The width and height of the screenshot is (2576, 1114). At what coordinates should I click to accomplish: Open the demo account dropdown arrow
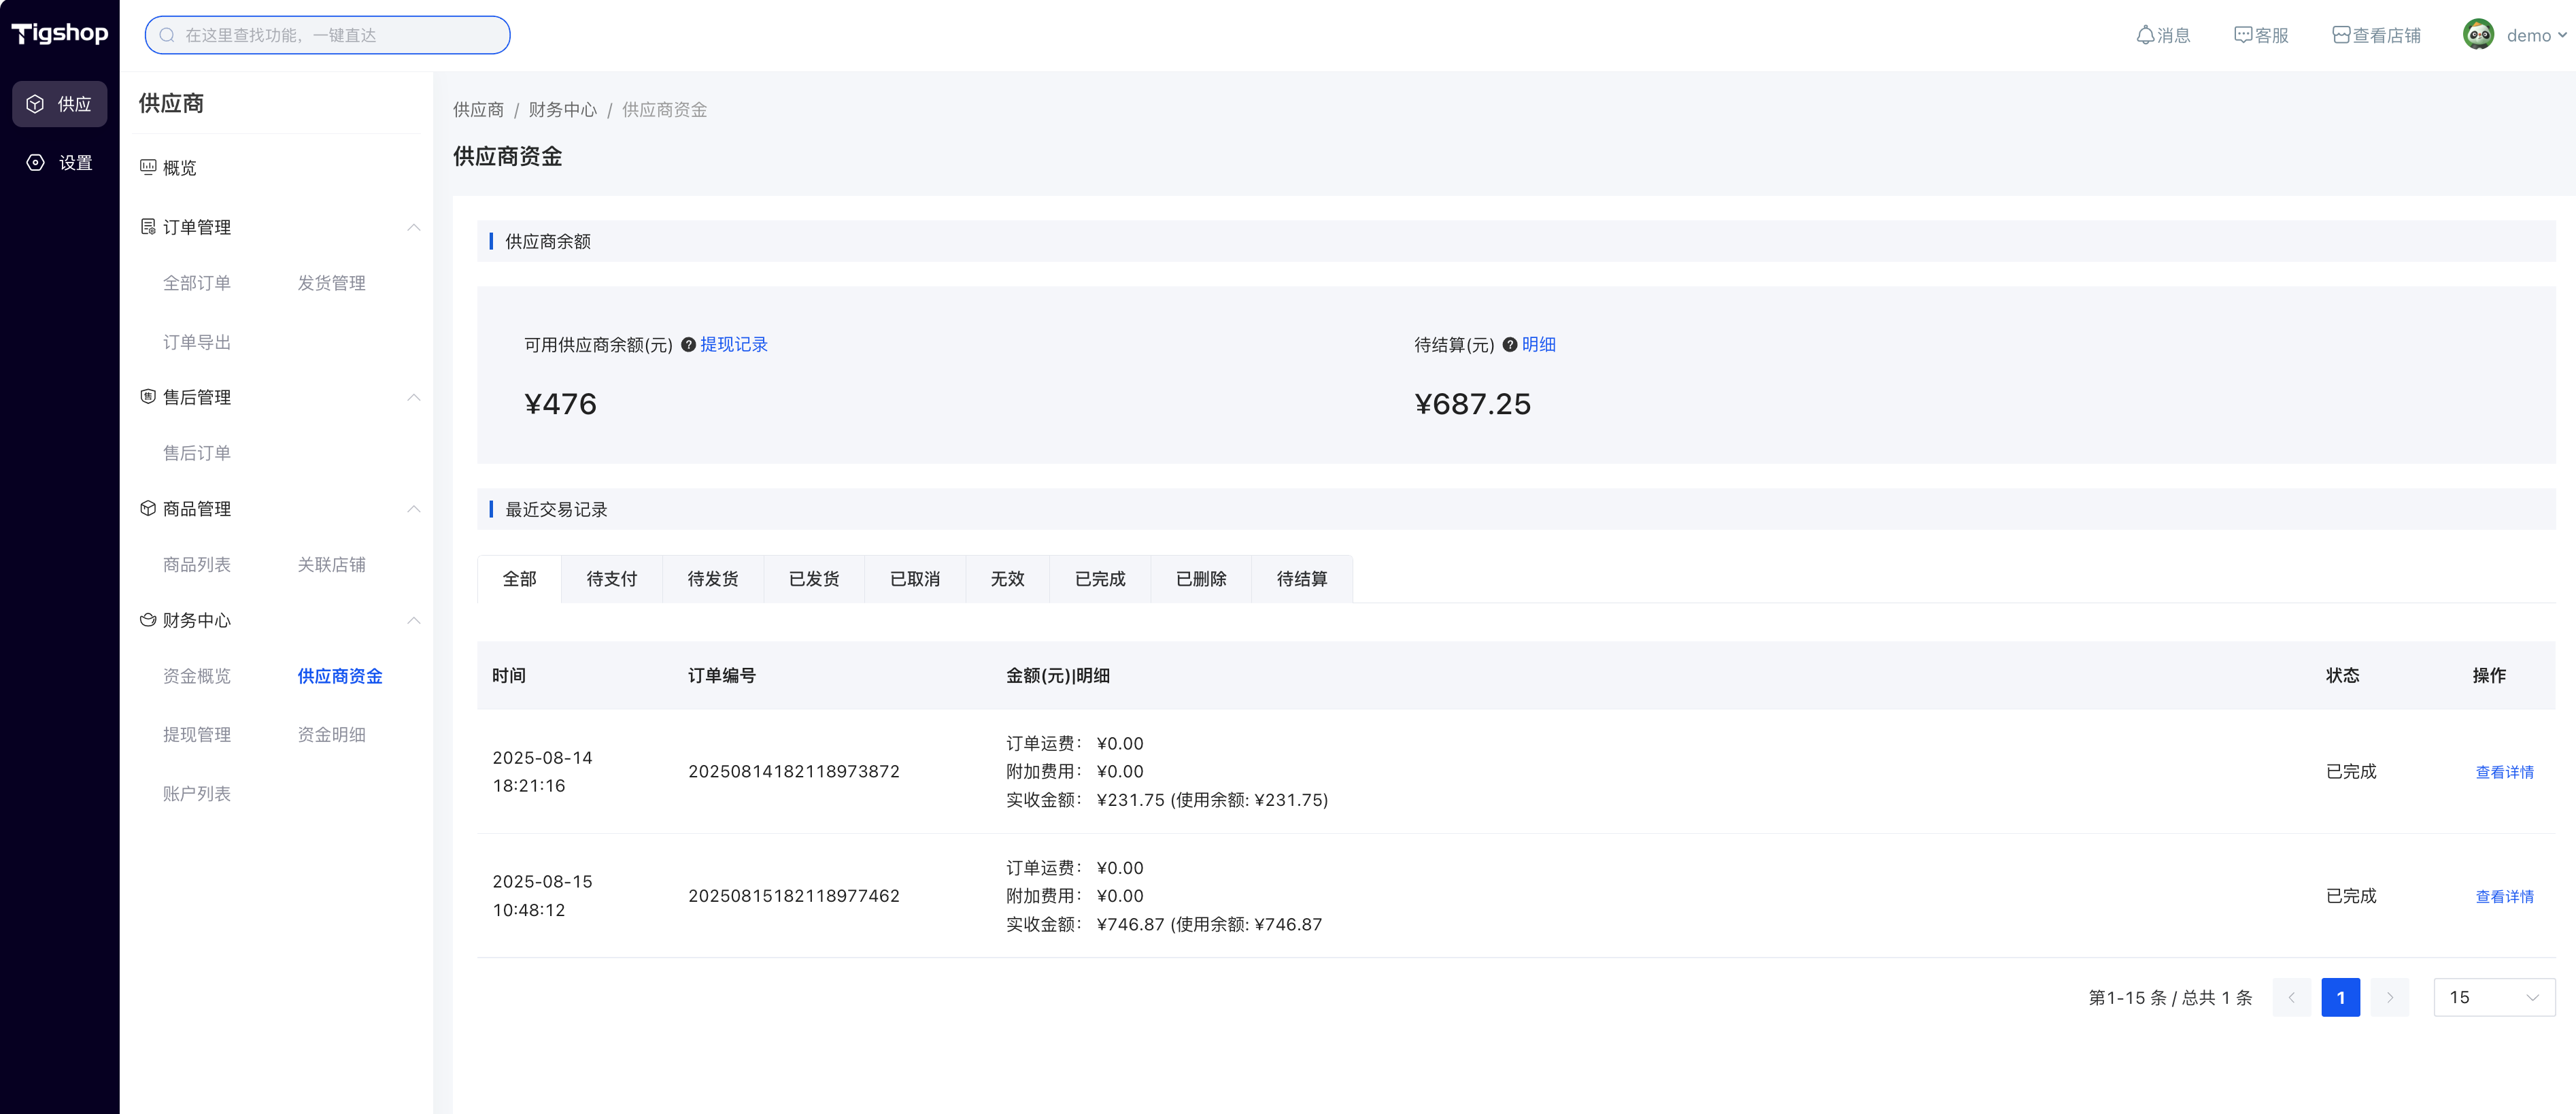2562,35
